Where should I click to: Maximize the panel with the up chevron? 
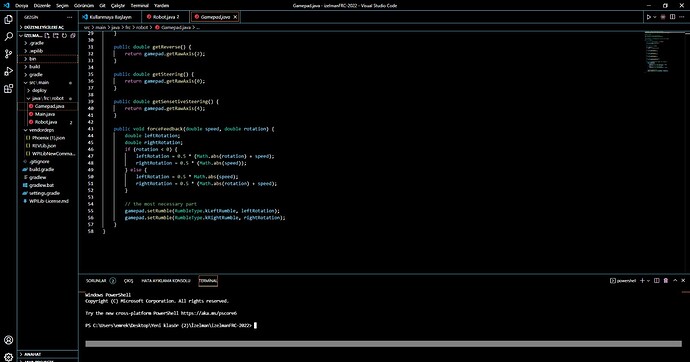[x=675, y=281]
